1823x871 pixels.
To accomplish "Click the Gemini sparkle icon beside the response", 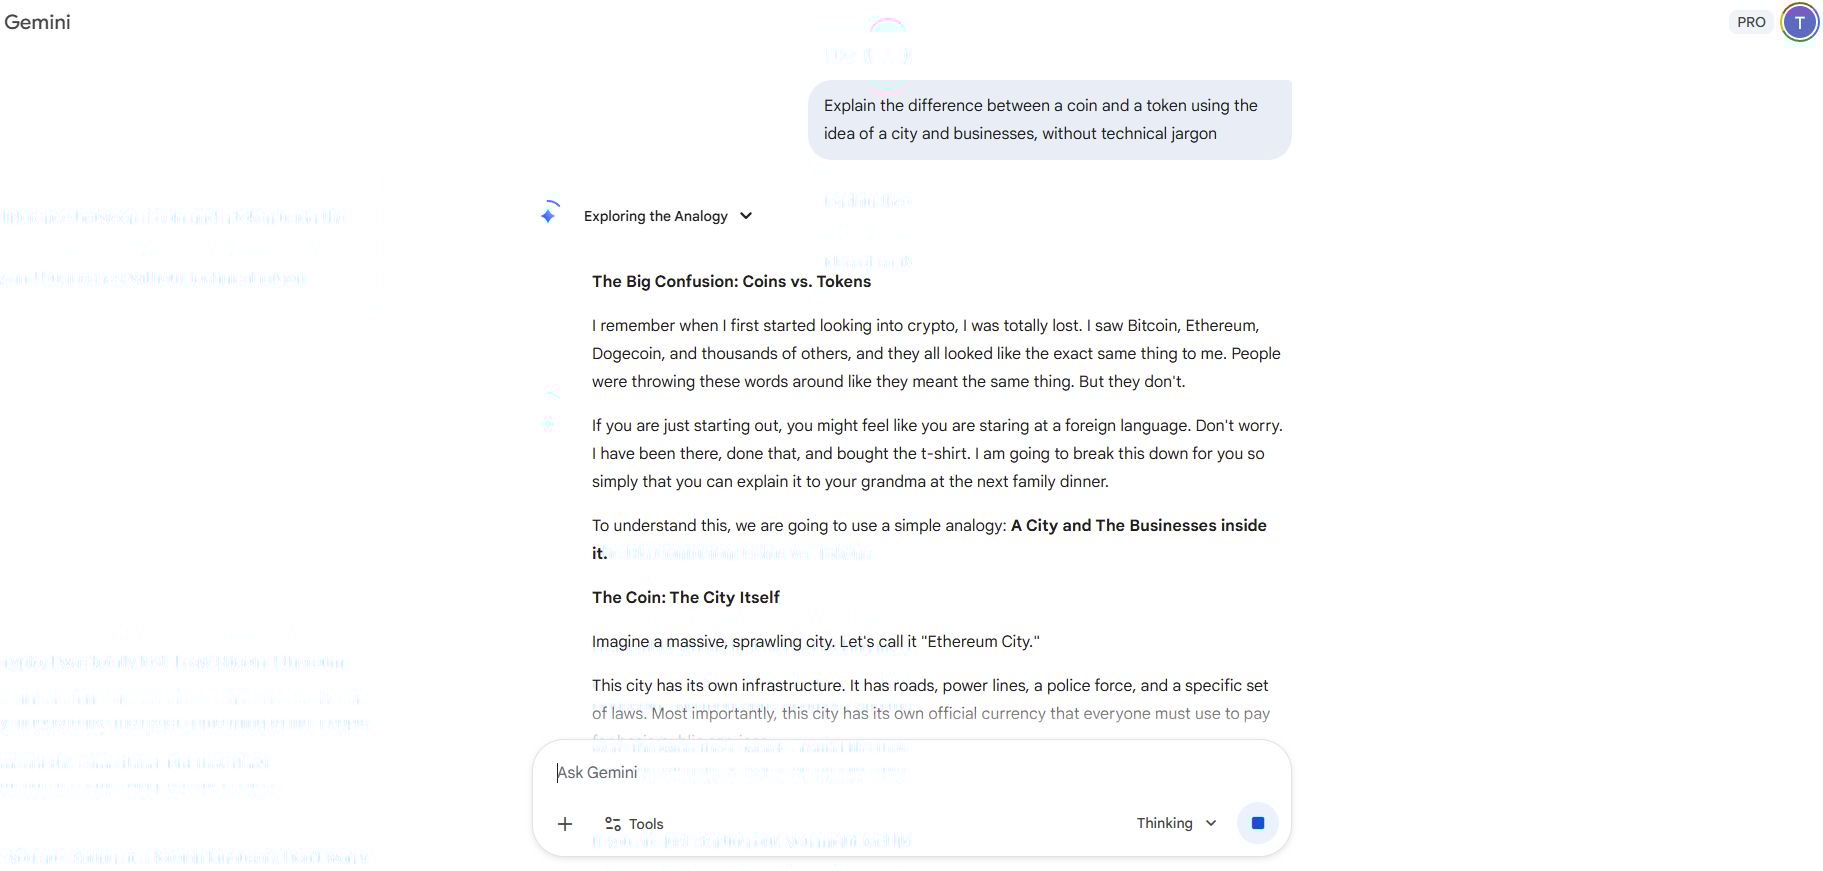I will 548,214.
